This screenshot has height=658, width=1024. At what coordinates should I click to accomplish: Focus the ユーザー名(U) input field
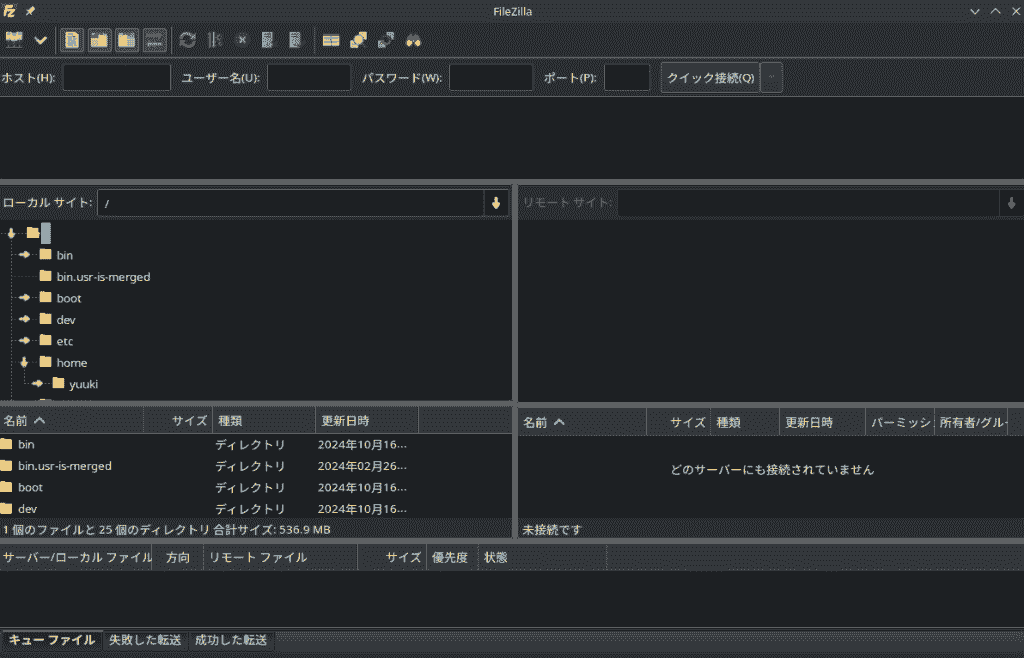pyautogui.click(x=309, y=78)
